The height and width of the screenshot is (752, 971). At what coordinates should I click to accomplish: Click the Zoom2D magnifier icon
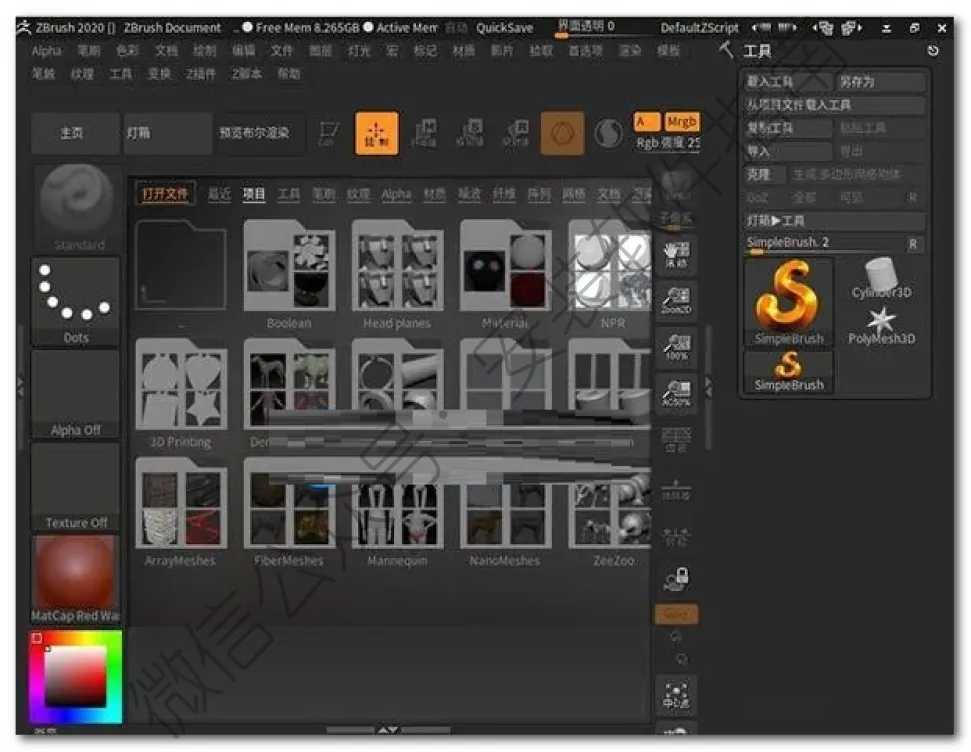coord(676,300)
